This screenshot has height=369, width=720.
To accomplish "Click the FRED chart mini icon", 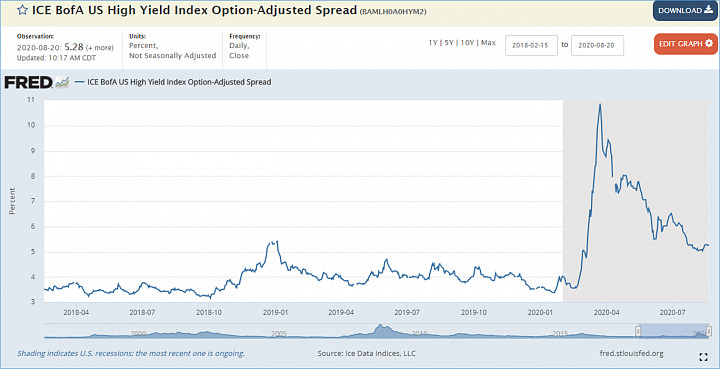I will pos(62,83).
